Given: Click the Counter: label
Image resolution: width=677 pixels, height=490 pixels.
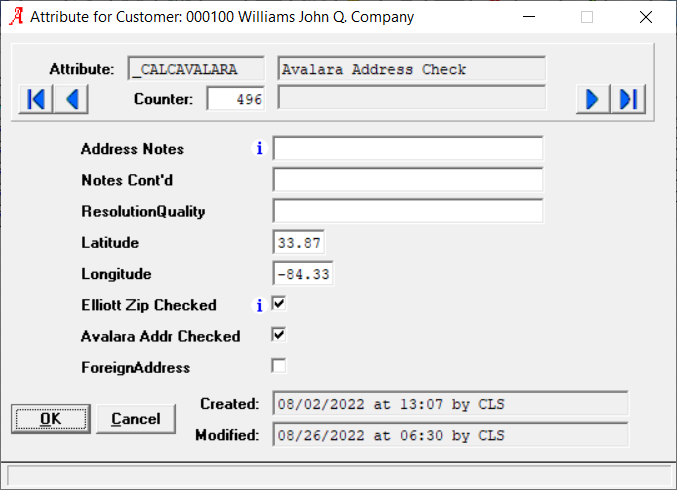Looking at the screenshot, I should pyautogui.click(x=164, y=99).
